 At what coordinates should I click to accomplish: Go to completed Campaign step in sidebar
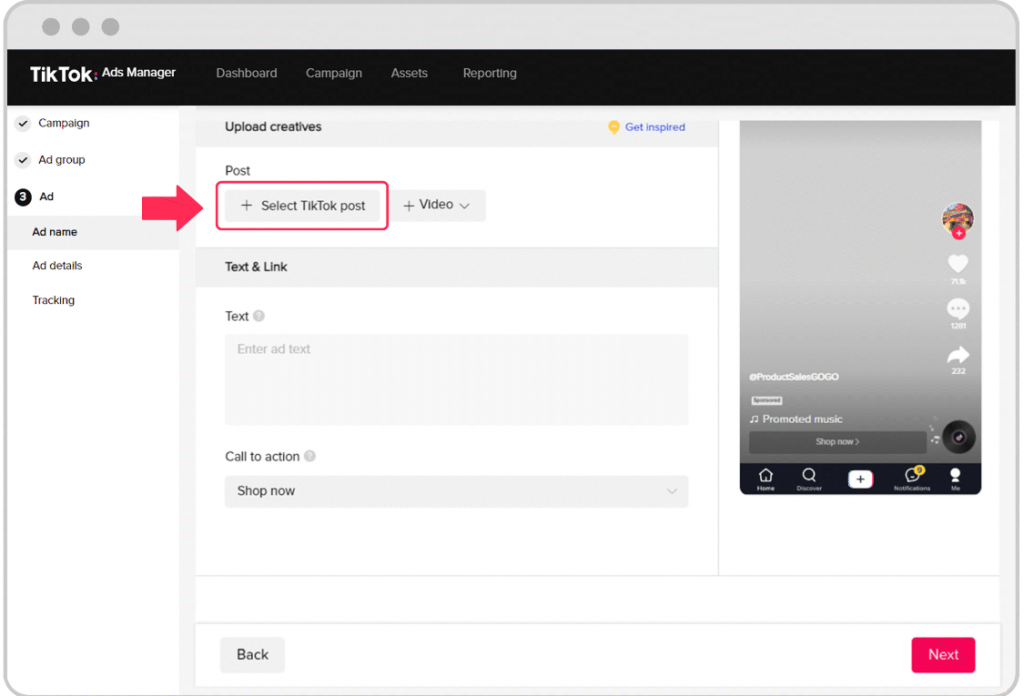[63, 123]
